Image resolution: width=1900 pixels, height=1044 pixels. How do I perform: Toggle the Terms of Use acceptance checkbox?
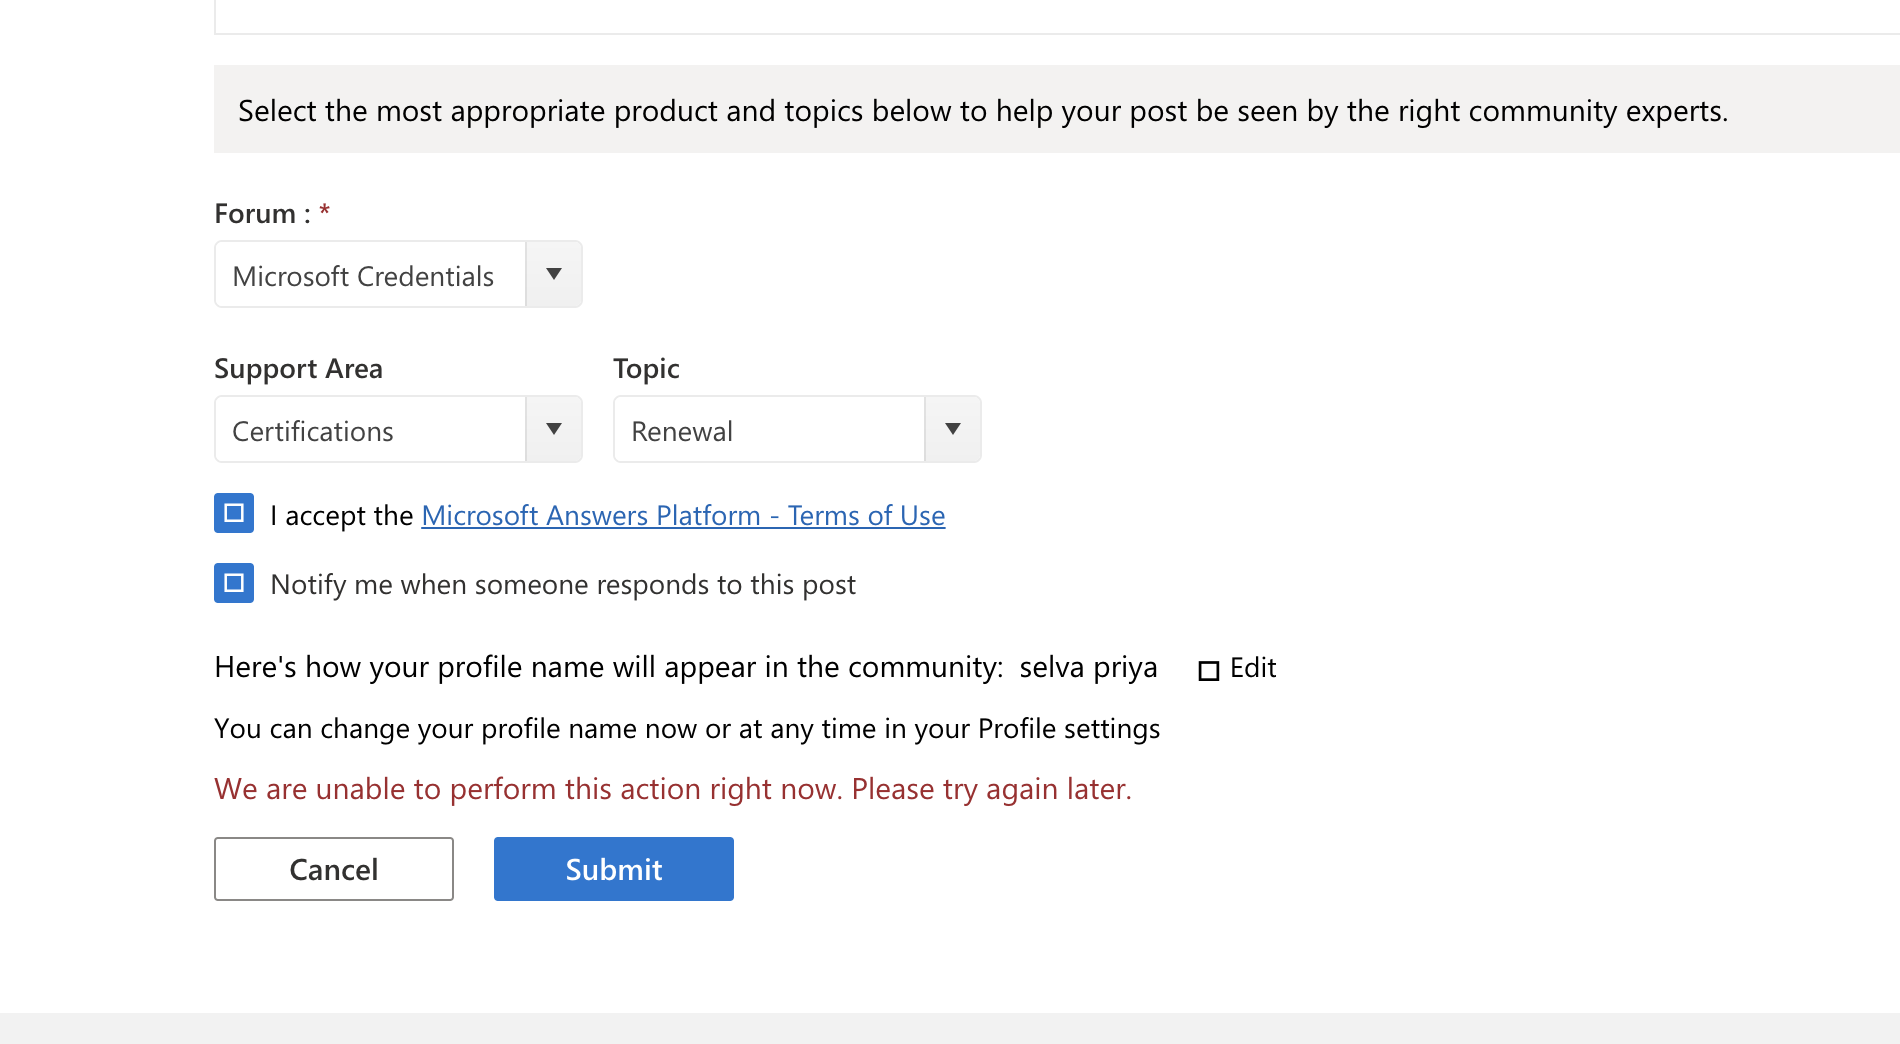tap(234, 513)
